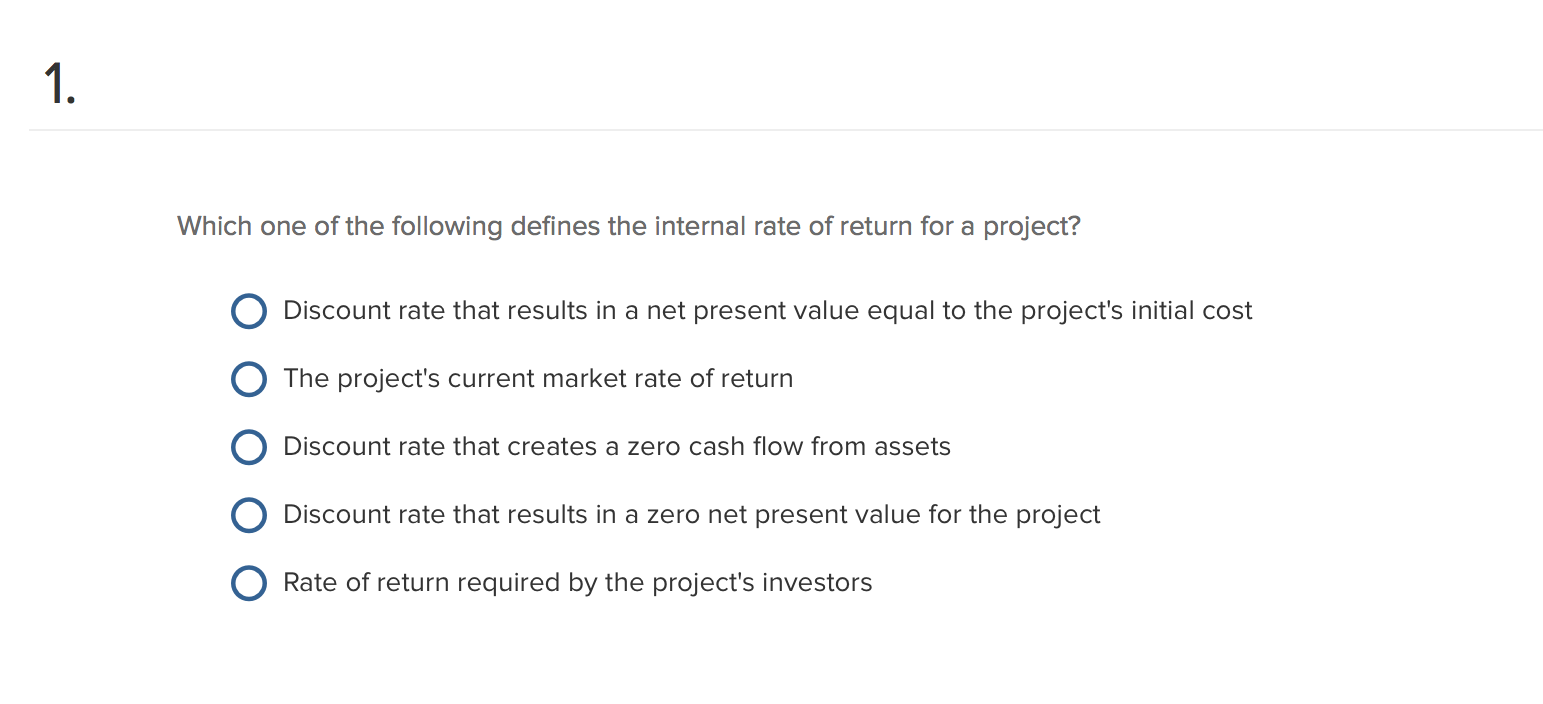Click the answer text 'Discount rate that creates a zero cash flow from assets'
Image resolution: width=1543 pixels, height=704 pixels.
(x=617, y=446)
